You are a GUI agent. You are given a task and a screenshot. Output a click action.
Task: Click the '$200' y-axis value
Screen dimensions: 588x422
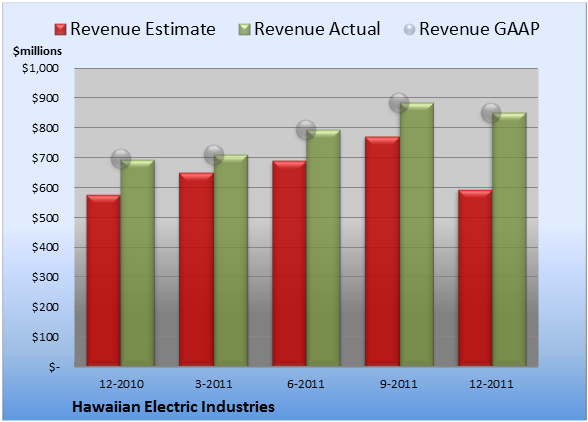point(45,307)
